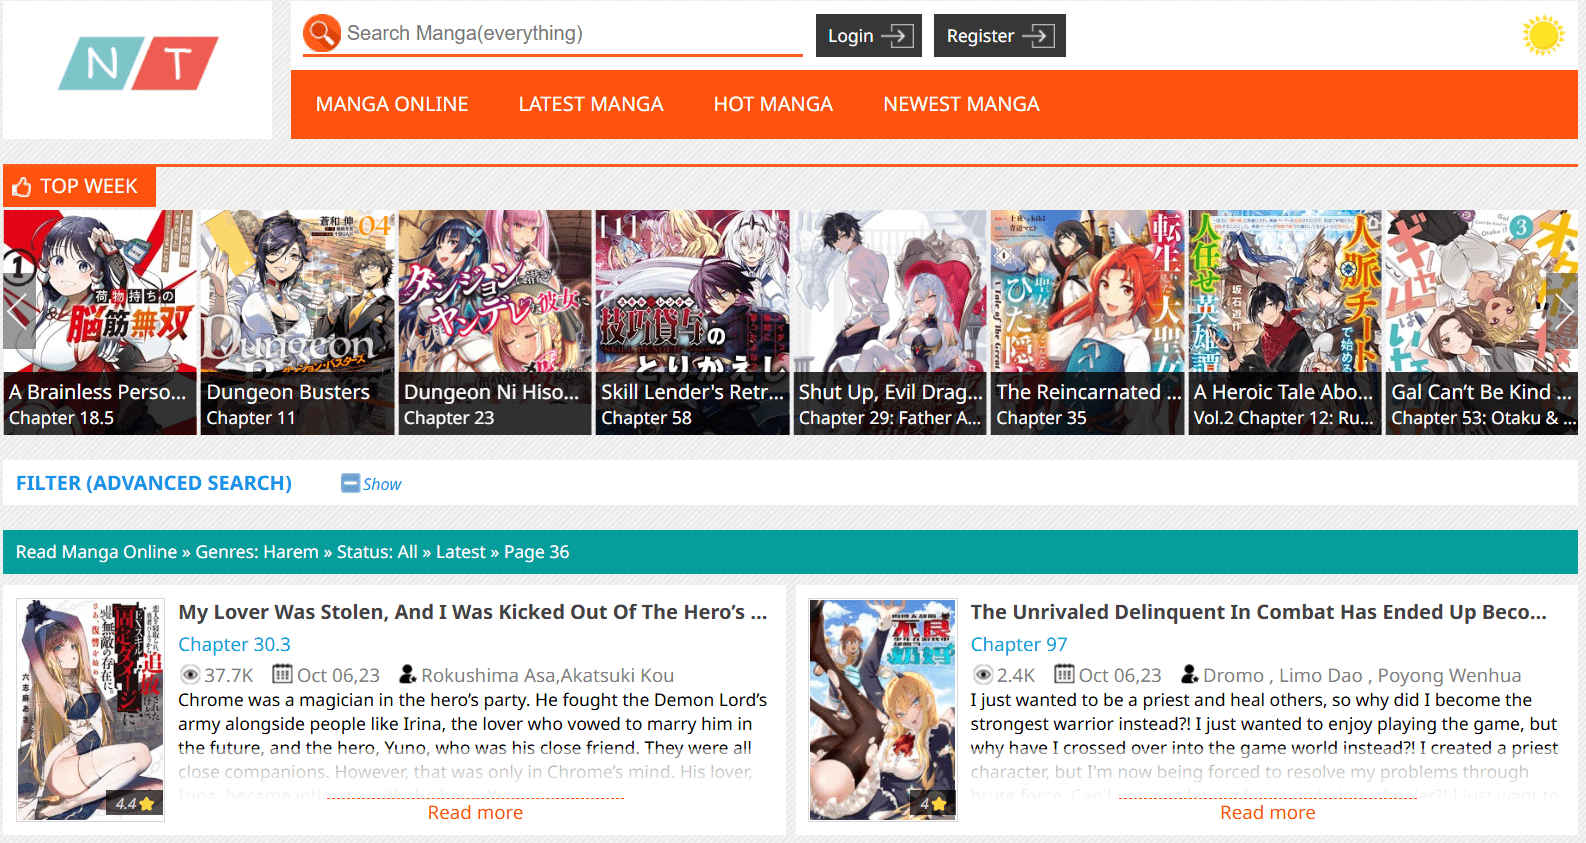Open Chapter 35 of The Reincarnated

coord(1041,418)
